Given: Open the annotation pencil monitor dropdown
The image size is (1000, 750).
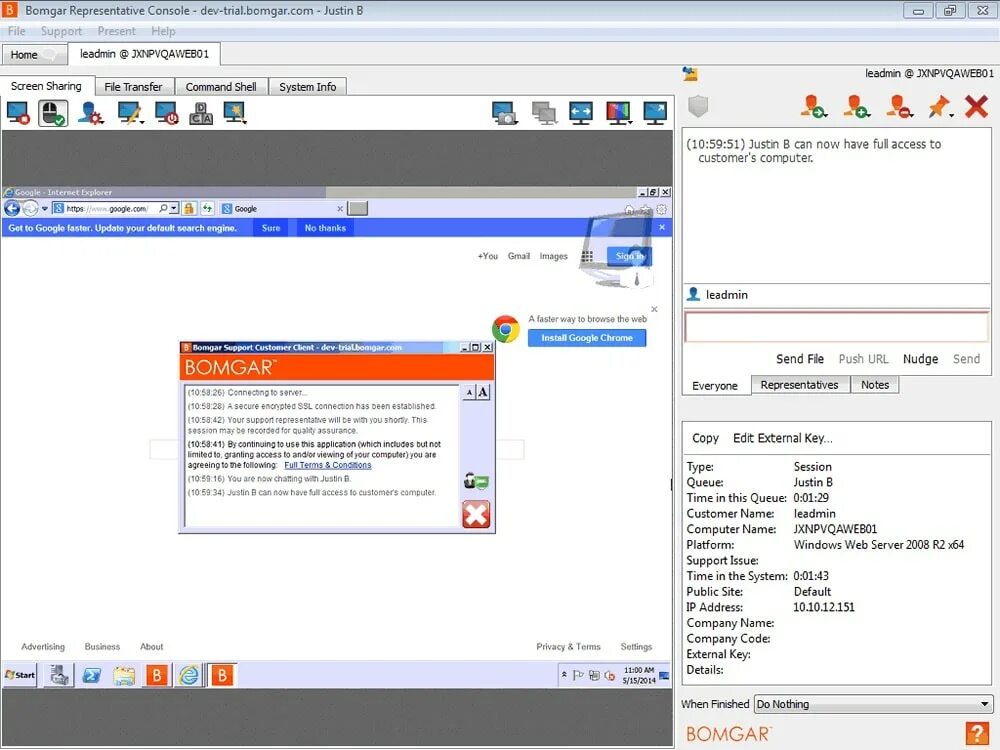Looking at the screenshot, I should (130, 113).
